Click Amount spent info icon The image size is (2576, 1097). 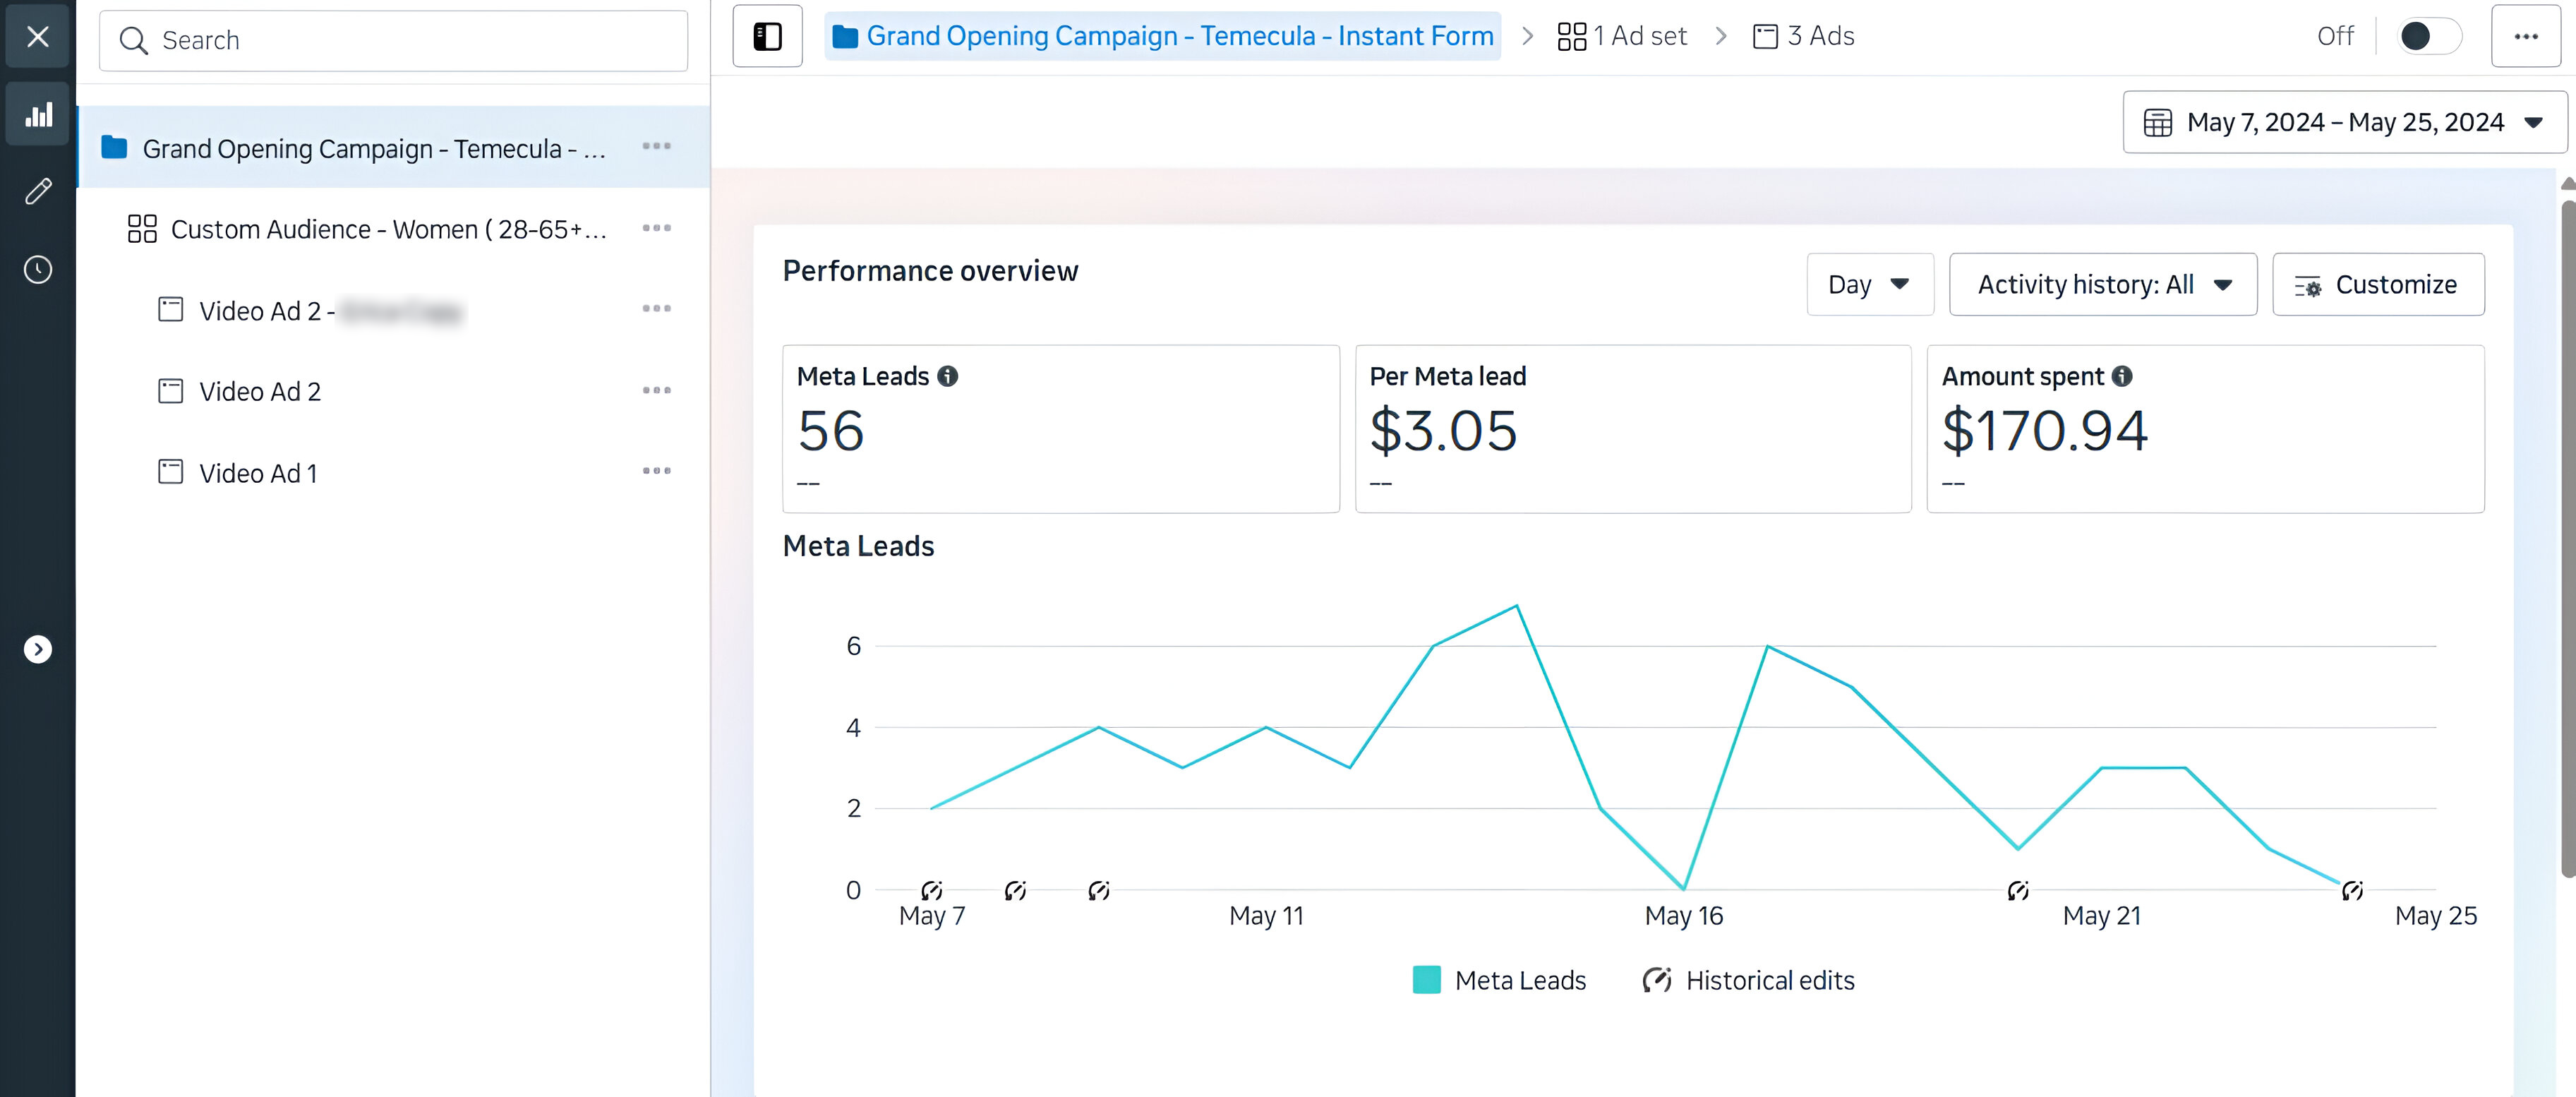(2121, 376)
